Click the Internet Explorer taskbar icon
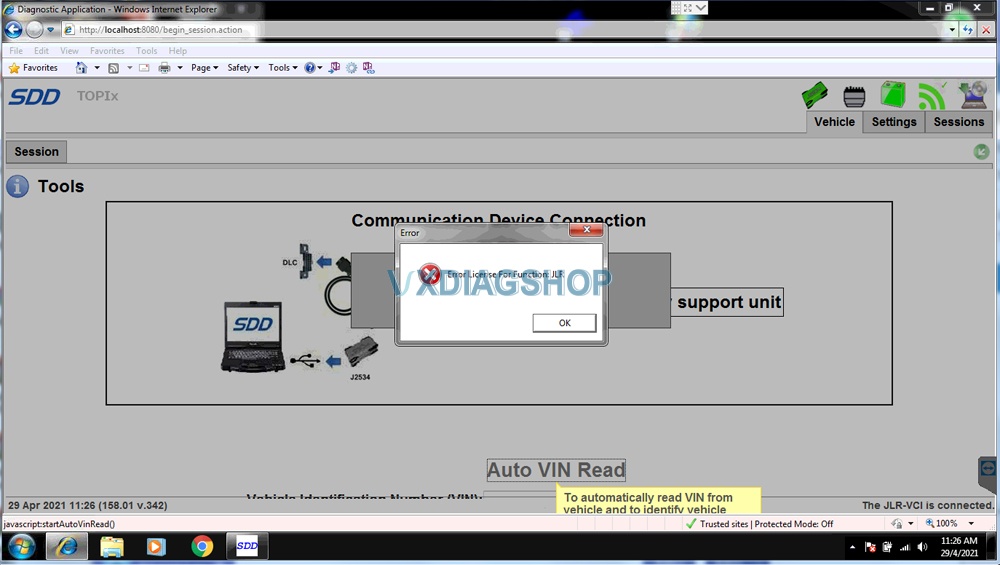 coord(66,547)
